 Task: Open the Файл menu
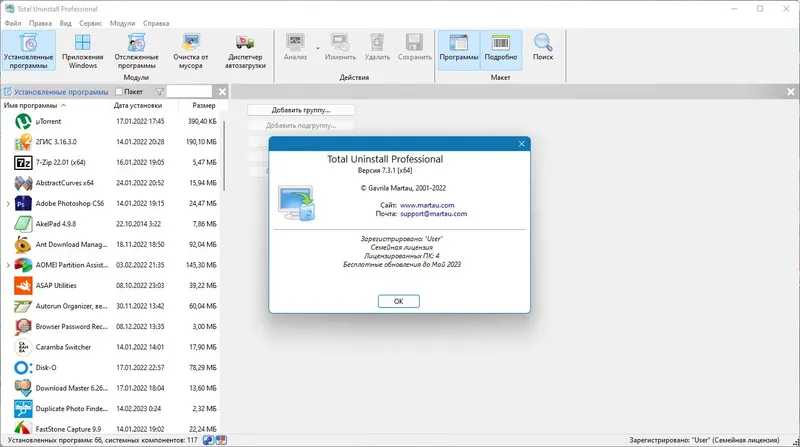(x=13, y=23)
